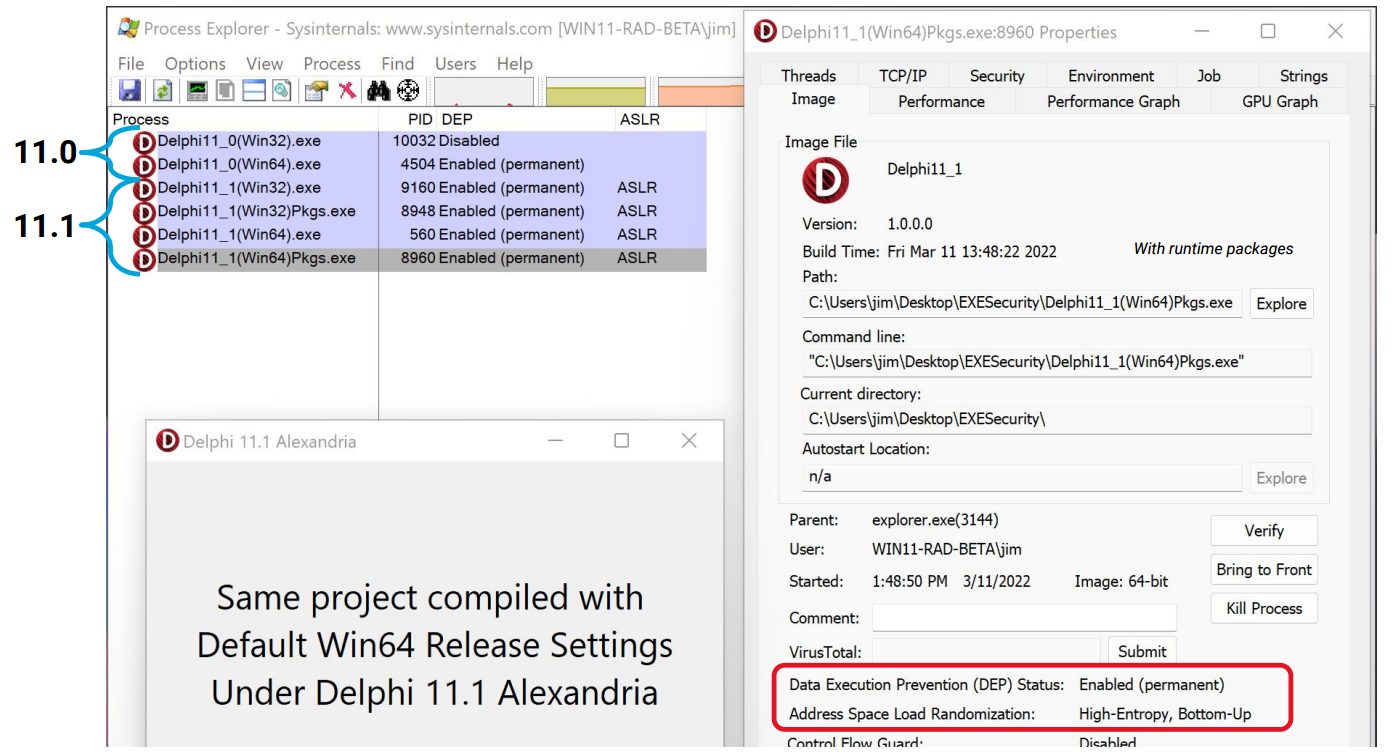
Task: Click the Process Explorer title bar icon
Action: pyautogui.click(x=128, y=29)
